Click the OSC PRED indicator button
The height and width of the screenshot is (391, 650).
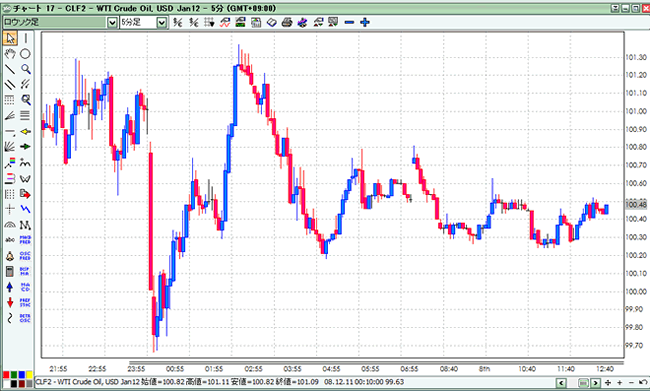click(25, 256)
